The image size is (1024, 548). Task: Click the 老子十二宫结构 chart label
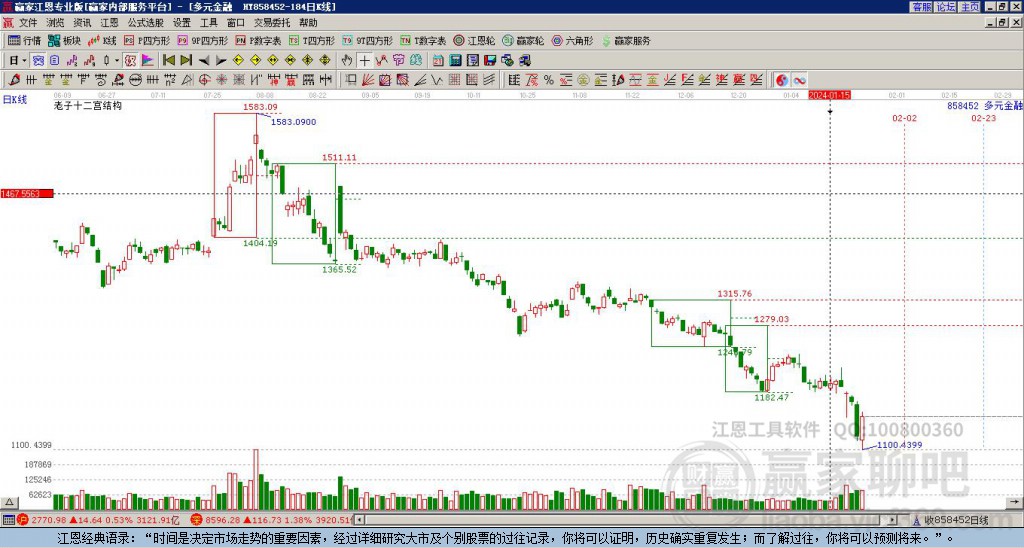[88, 105]
